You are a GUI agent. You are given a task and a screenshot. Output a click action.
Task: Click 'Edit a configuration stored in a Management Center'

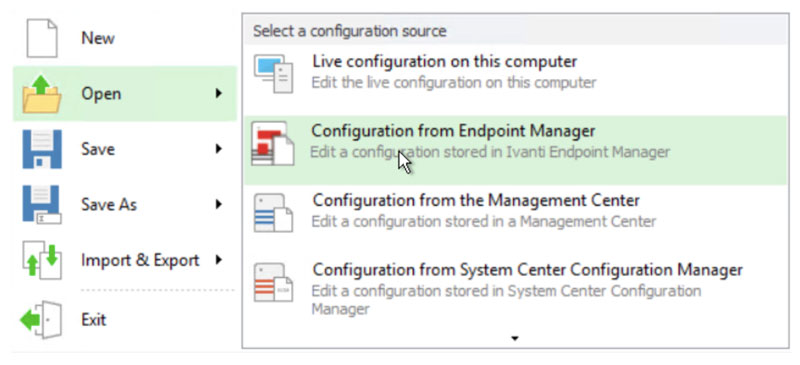484,222
